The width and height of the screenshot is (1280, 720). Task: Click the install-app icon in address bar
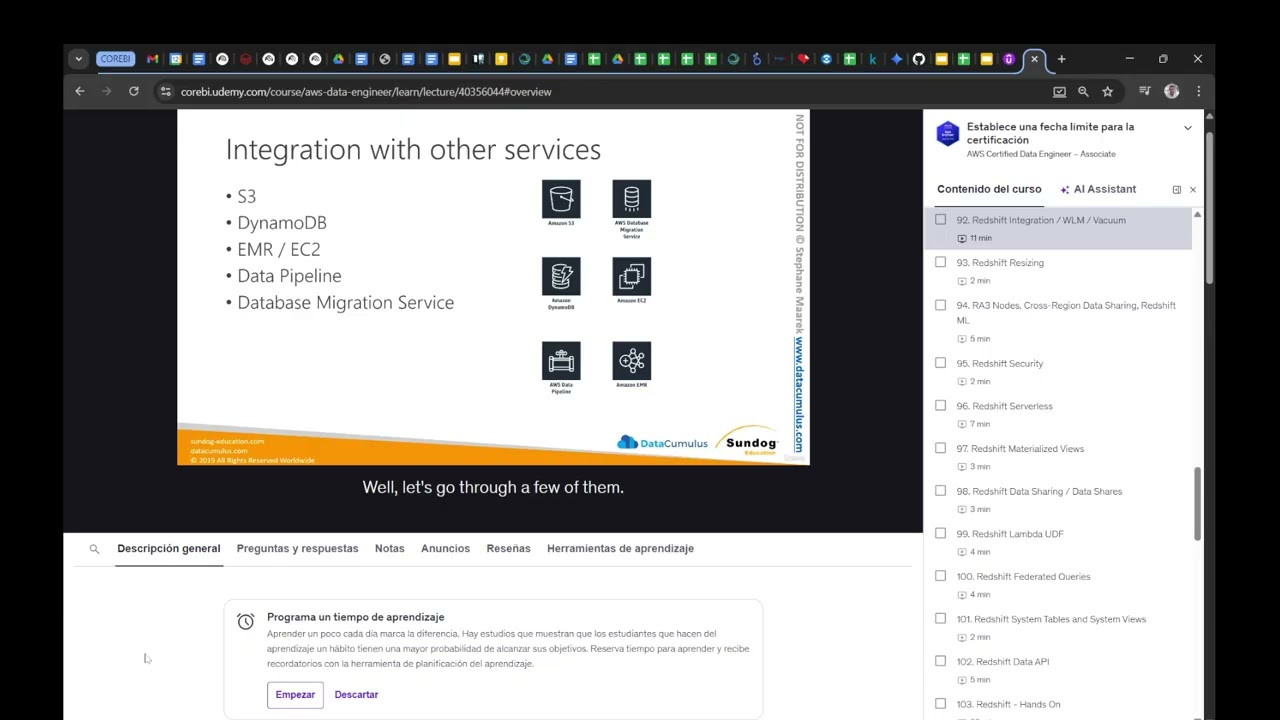tap(1059, 91)
